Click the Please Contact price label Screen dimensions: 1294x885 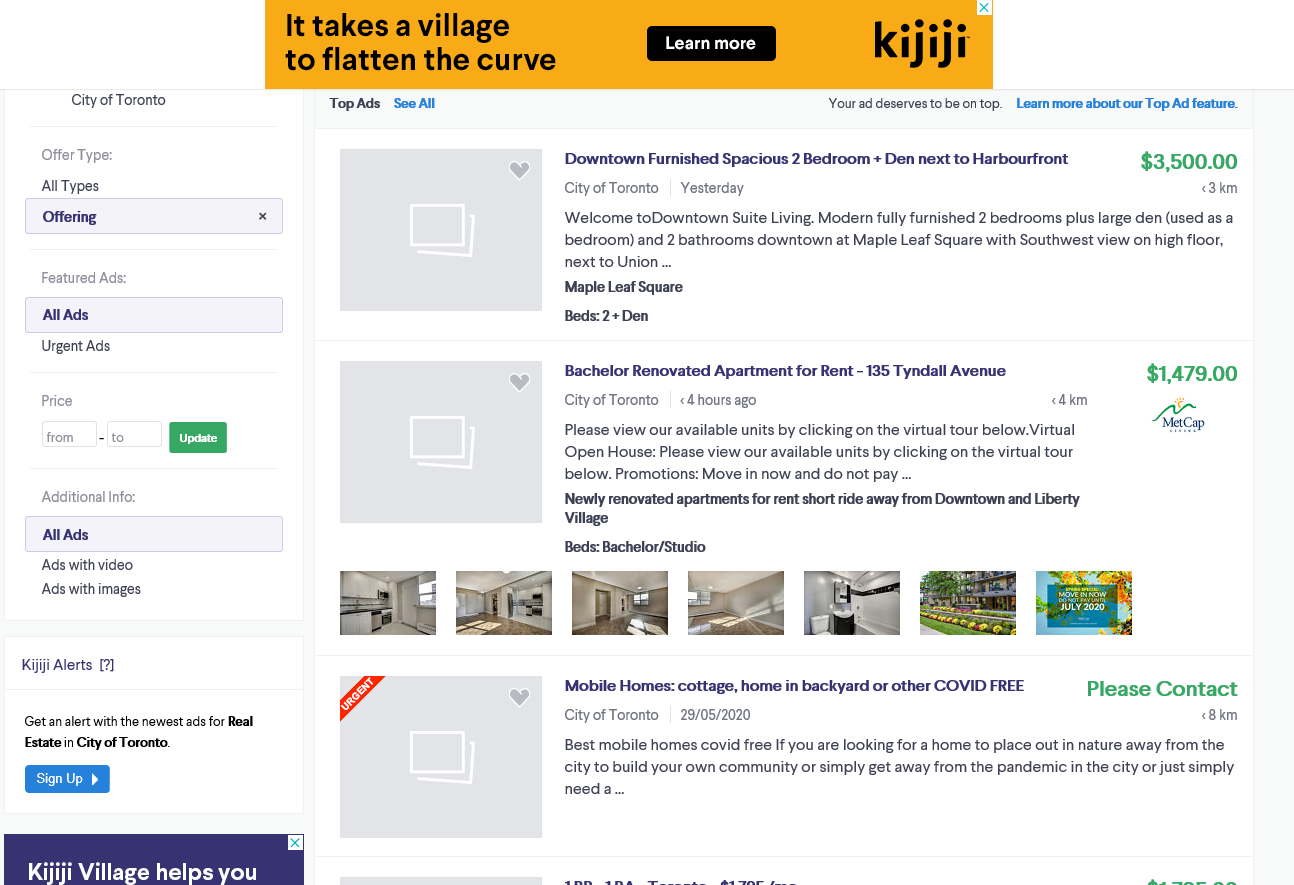click(1162, 689)
